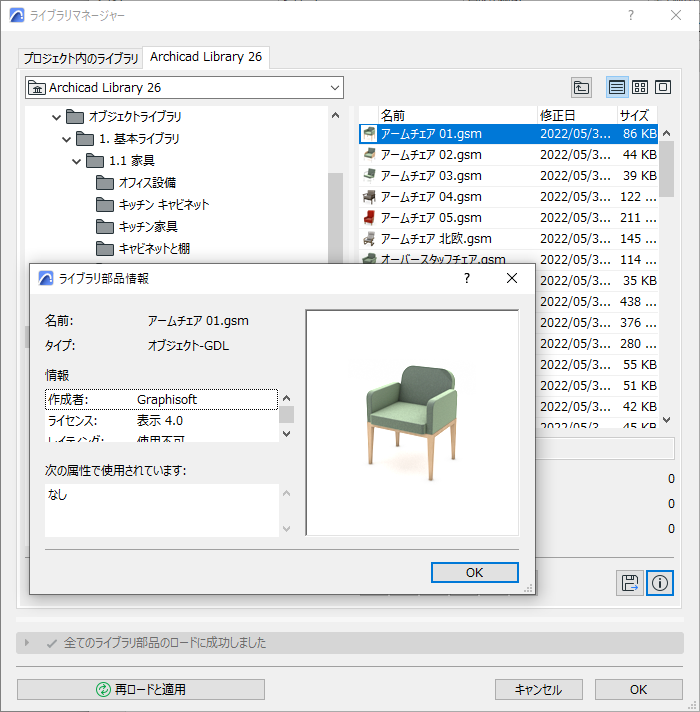Click the キャビネットと棚 folder icon
Viewport: 700px width, 712px height.
coord(105,248)
